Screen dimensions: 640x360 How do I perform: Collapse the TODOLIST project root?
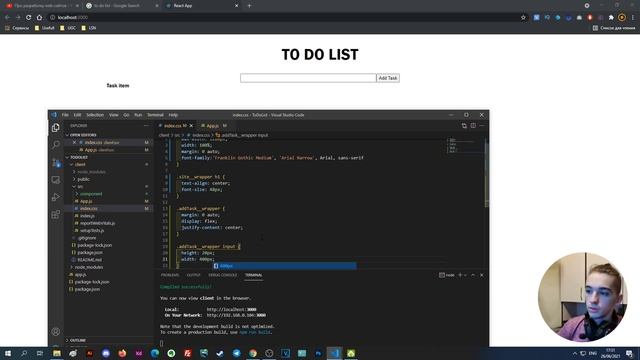coord(79,157)
